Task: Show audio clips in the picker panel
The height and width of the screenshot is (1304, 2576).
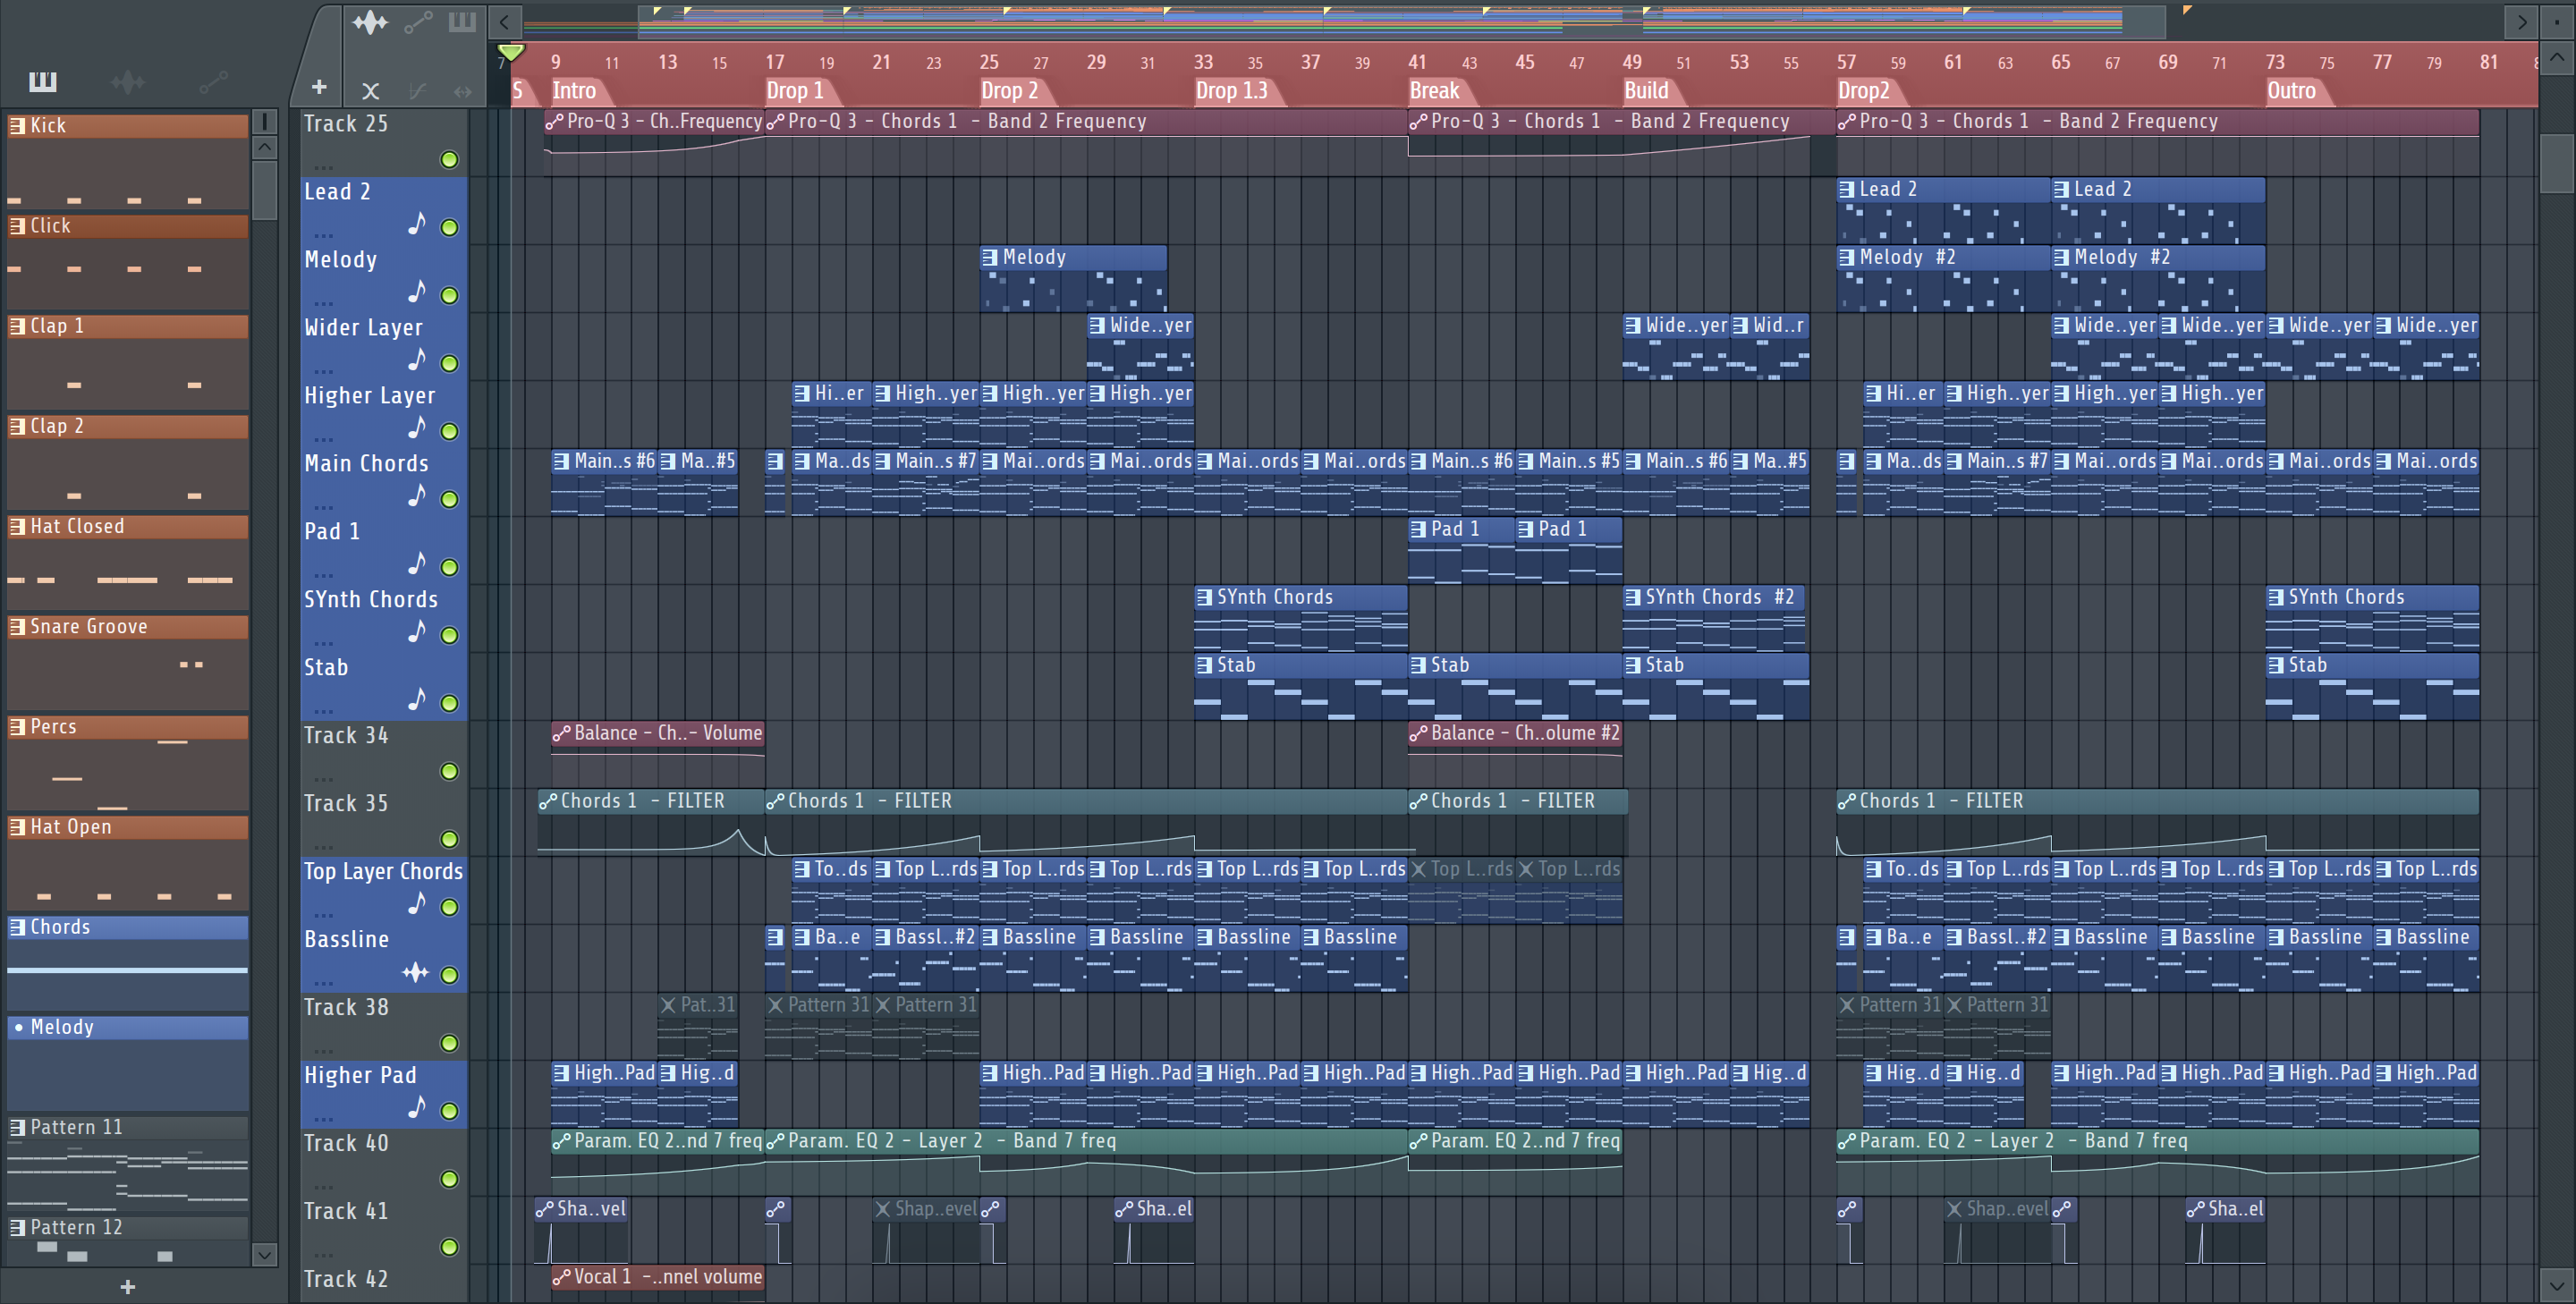Action: (x=127, y=81)
